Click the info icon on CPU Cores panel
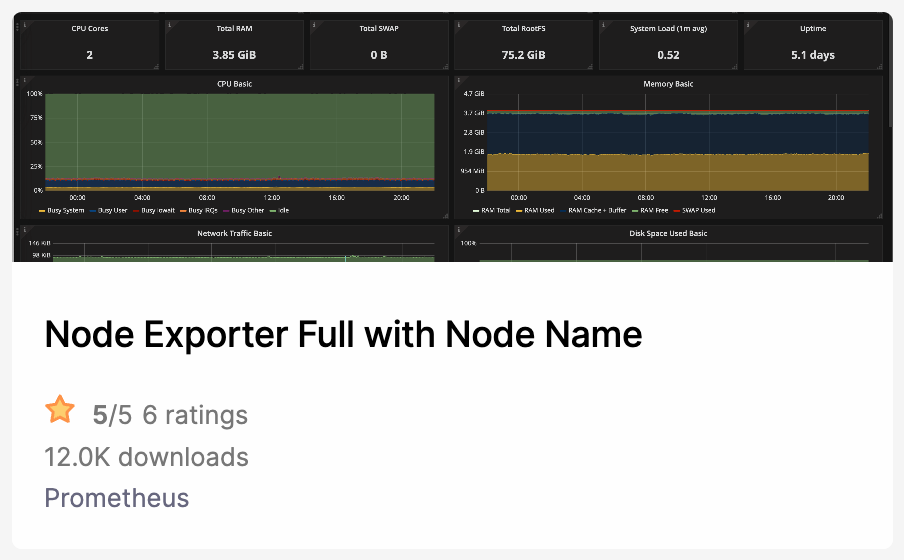 [x=24, y=24]
